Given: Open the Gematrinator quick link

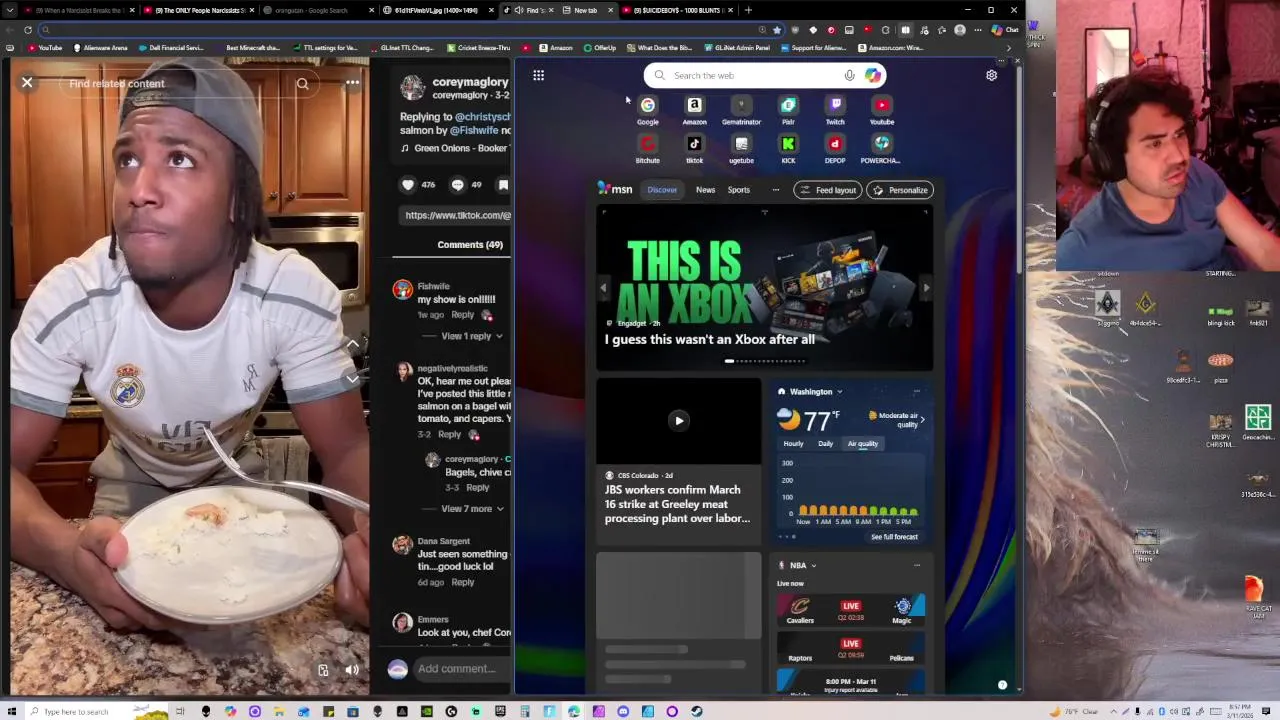Looking at the screenshot, I should coord(741,111).
